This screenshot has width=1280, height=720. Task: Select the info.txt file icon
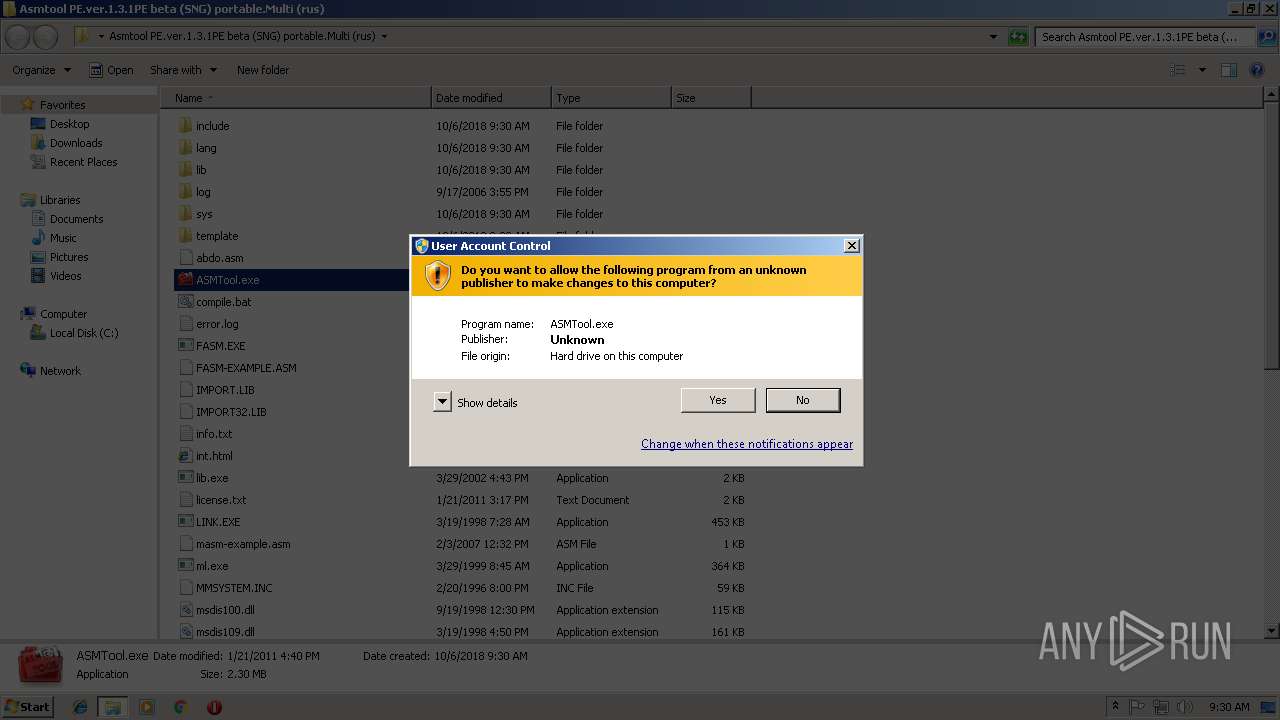point(185,434)
